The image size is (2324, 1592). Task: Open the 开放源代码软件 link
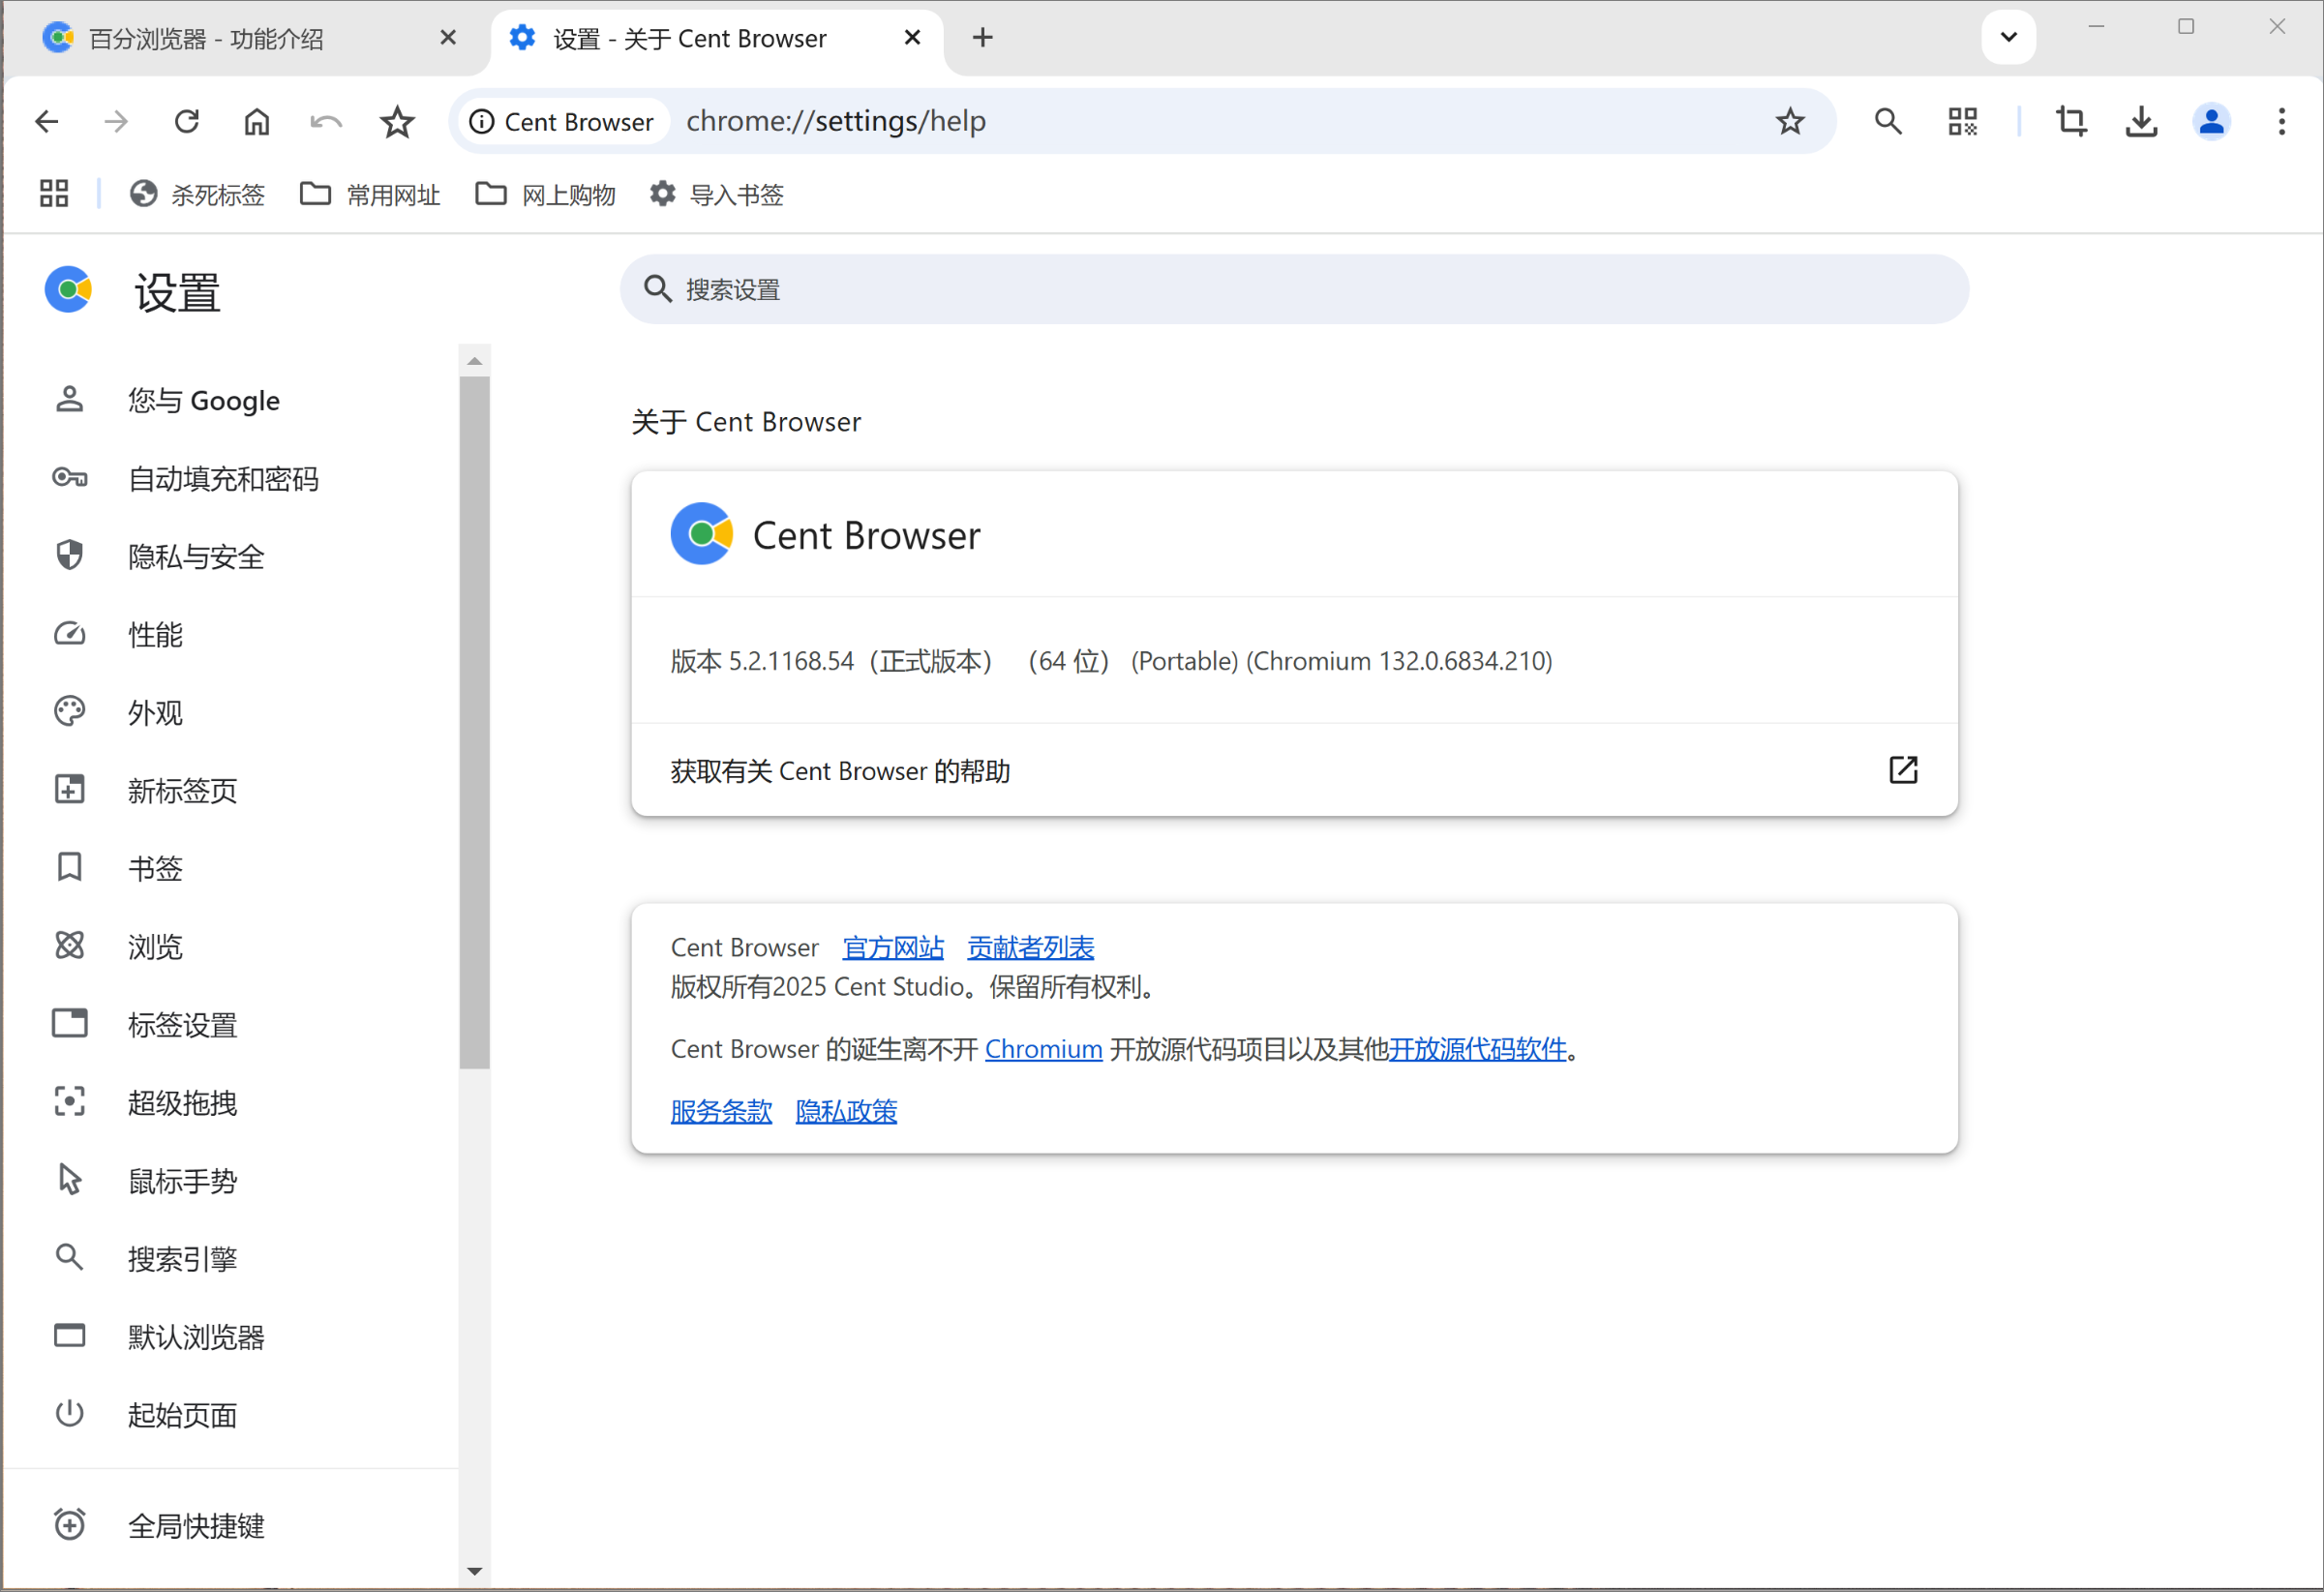coord(1477,1049)
